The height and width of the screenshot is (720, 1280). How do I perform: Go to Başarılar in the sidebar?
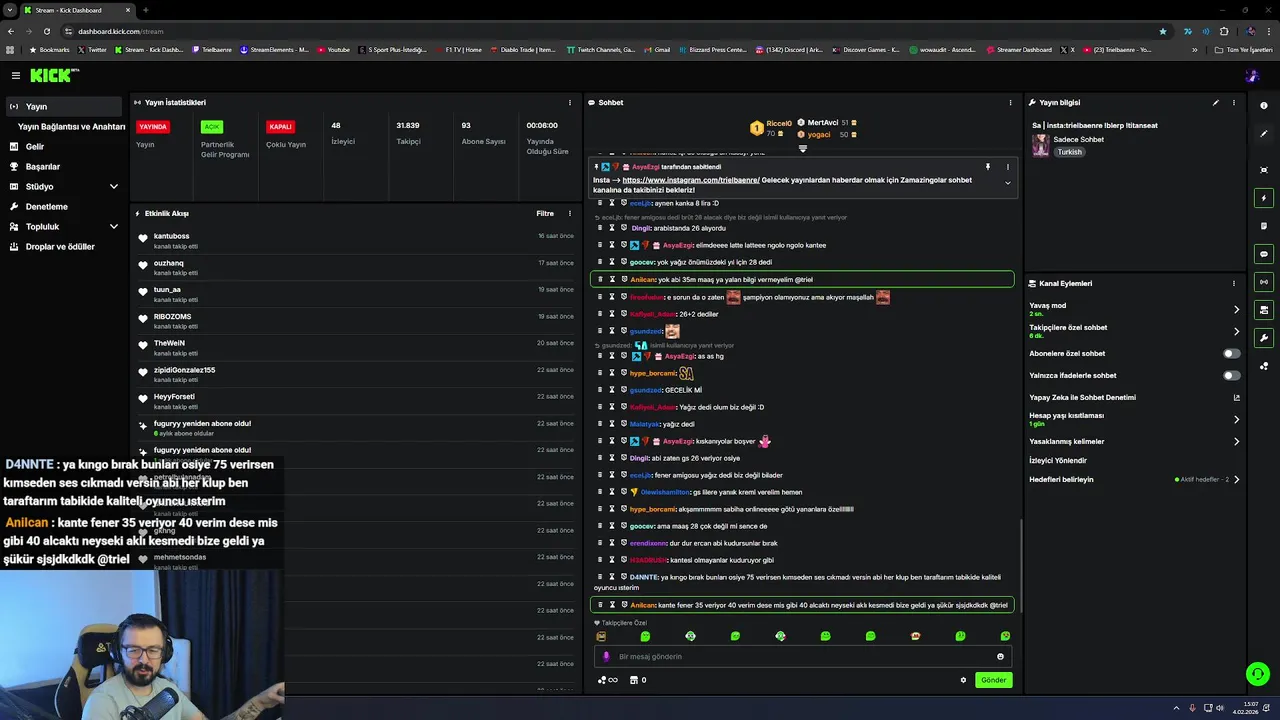click(x=62, y=166)
